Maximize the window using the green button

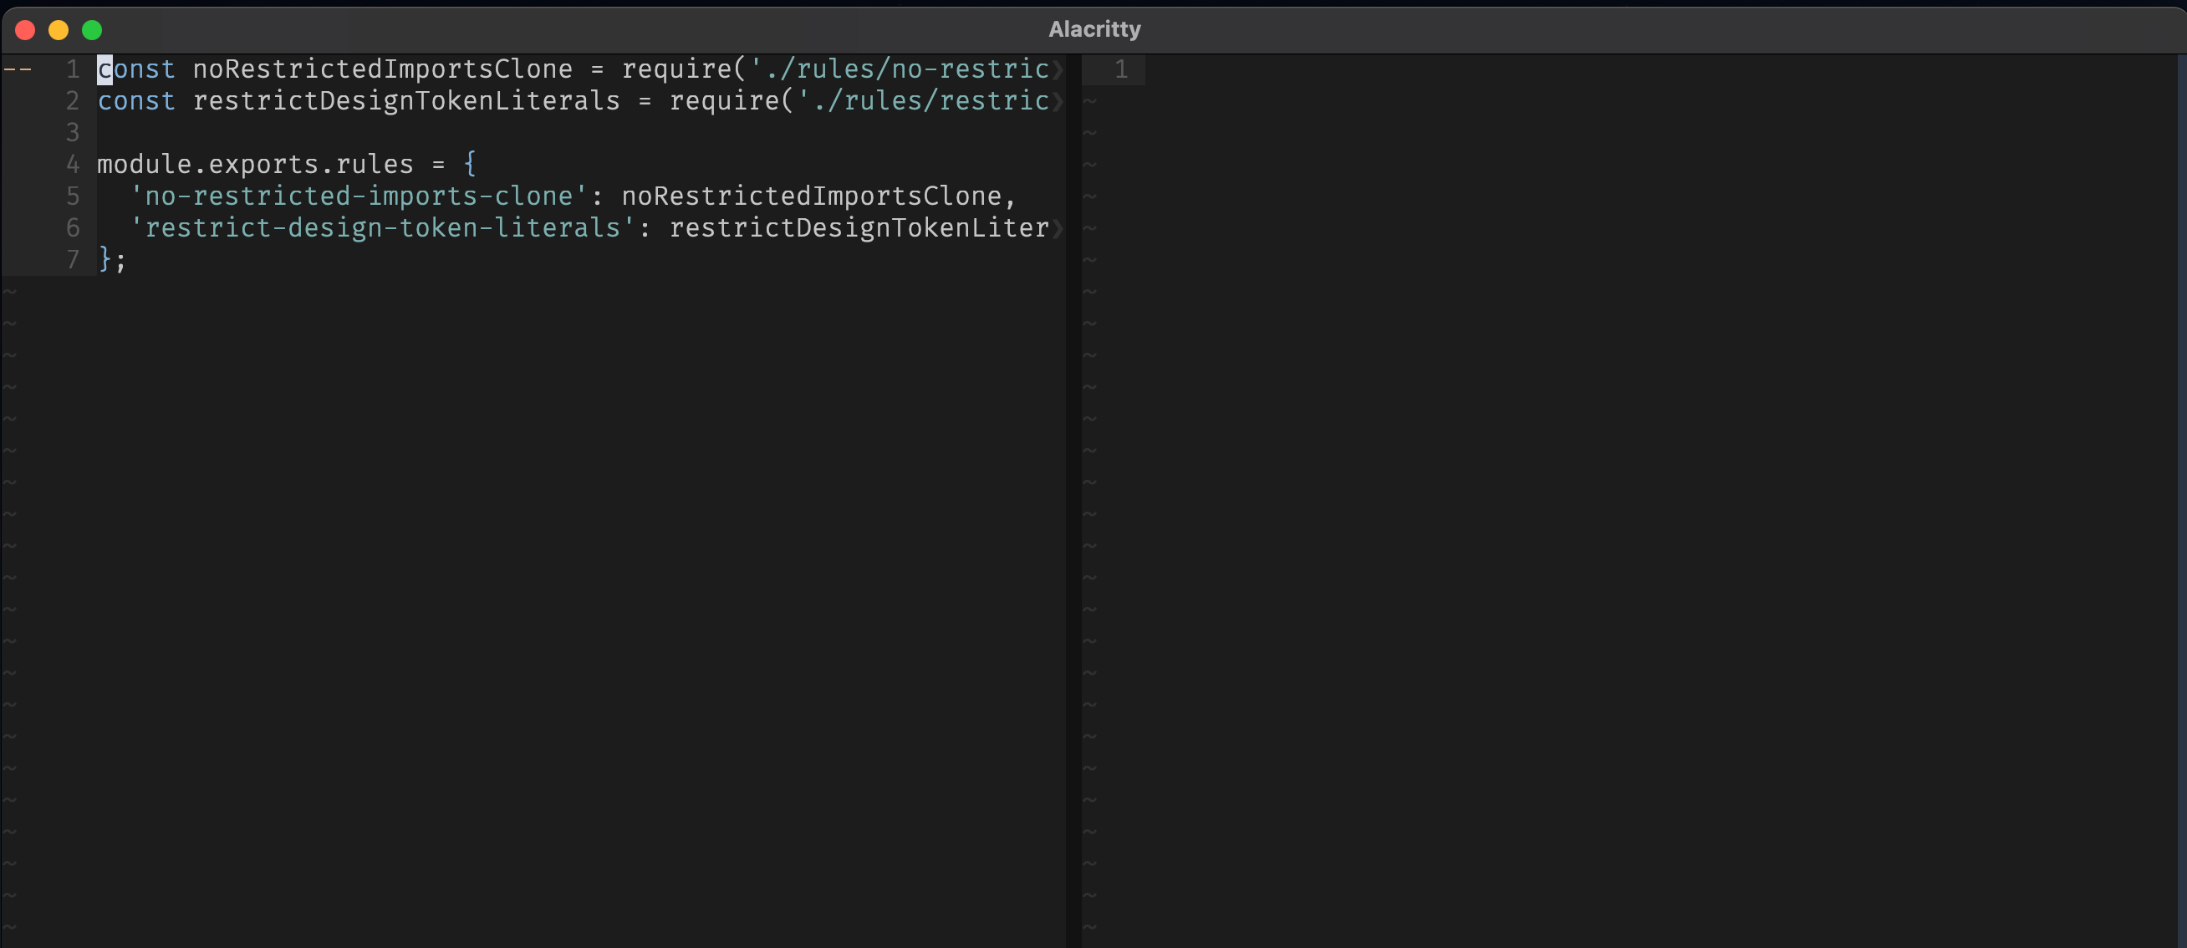point(92,30)
